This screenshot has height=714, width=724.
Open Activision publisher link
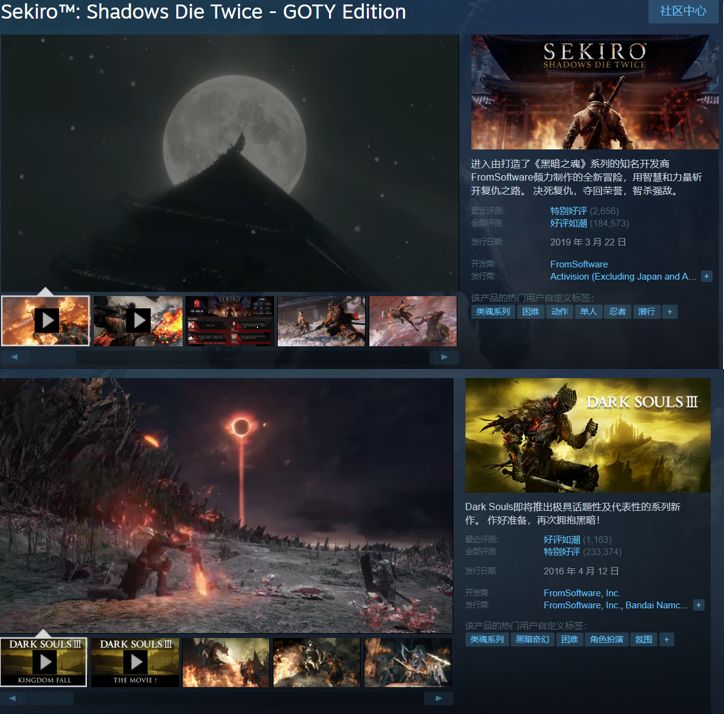(623, 277)
